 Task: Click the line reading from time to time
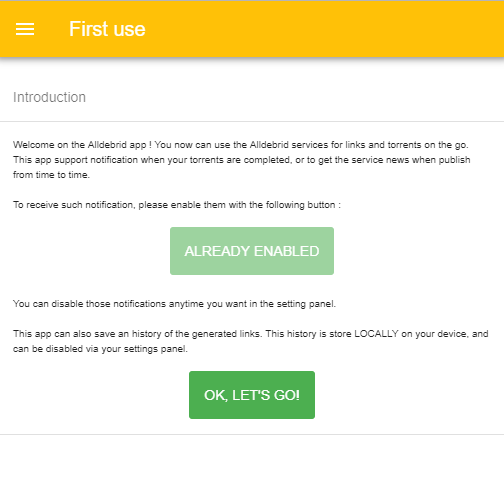coord(51,175)
